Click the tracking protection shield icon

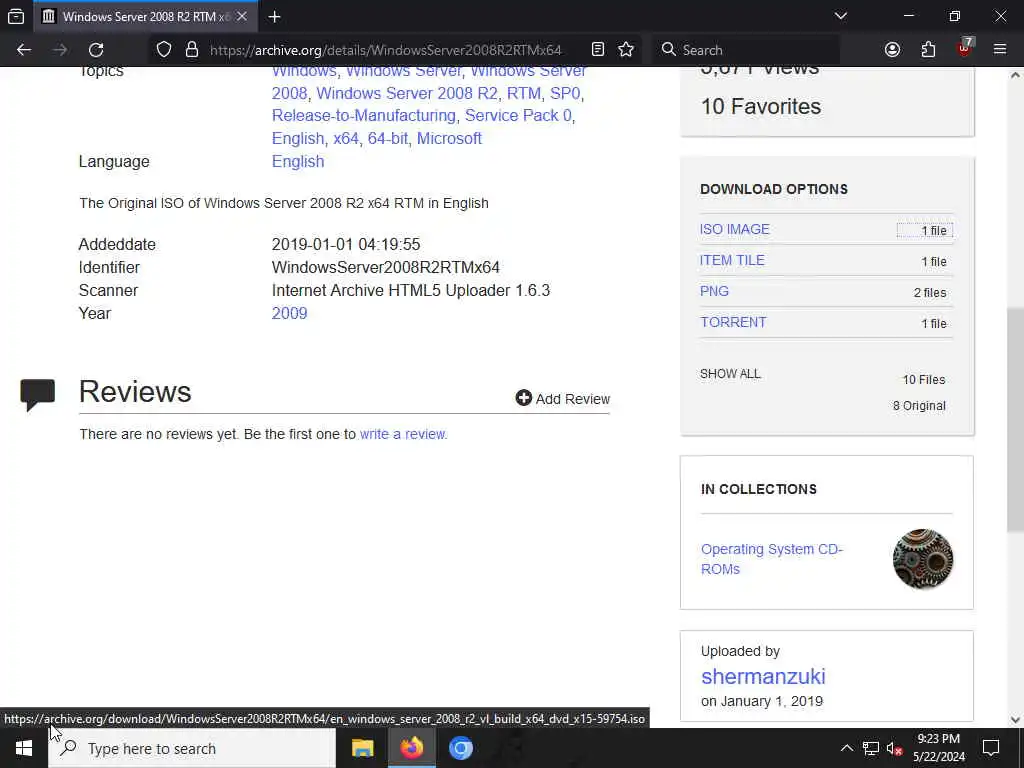point(164,50)
